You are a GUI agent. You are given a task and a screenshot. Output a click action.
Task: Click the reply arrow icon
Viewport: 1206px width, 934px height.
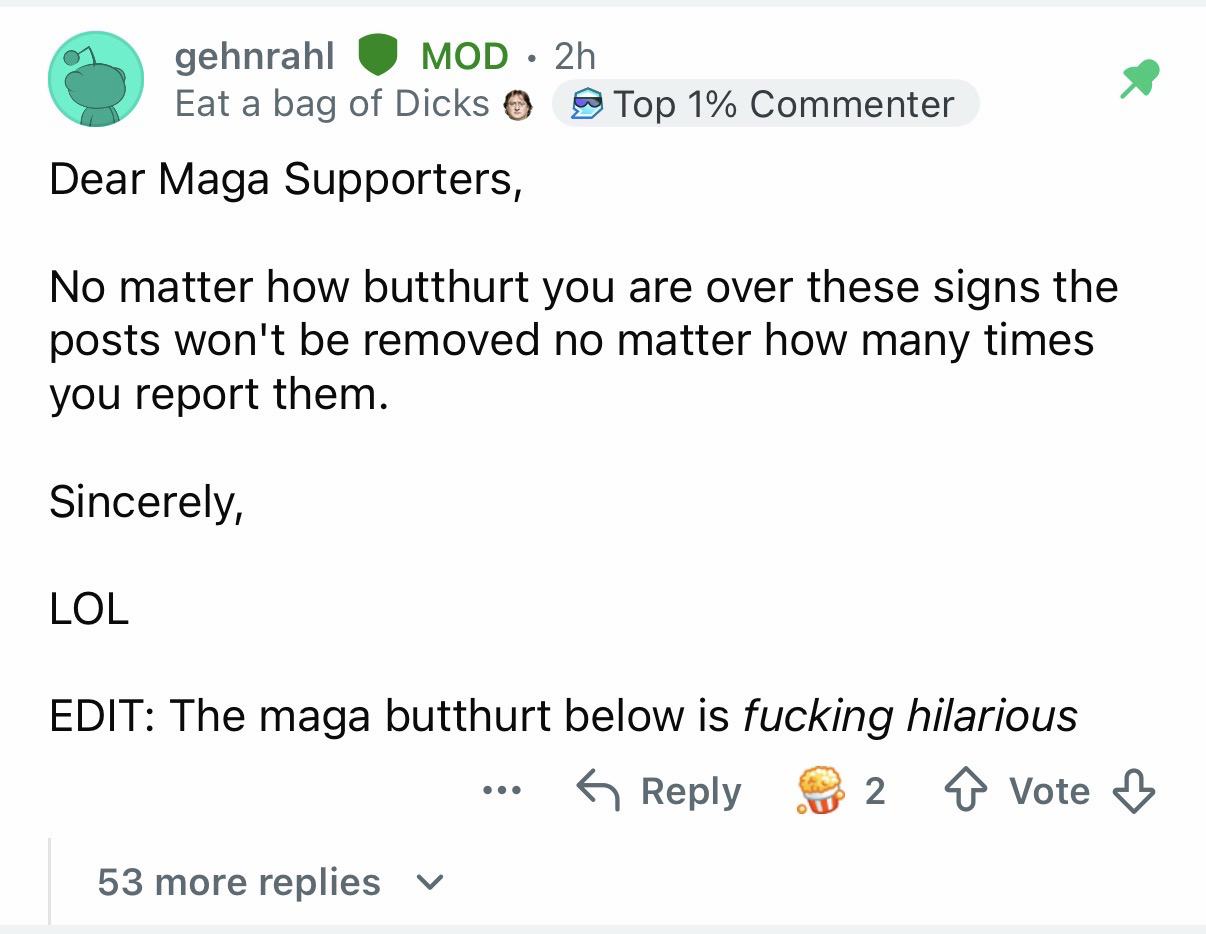pyautogui.click(x=599, y=791)
